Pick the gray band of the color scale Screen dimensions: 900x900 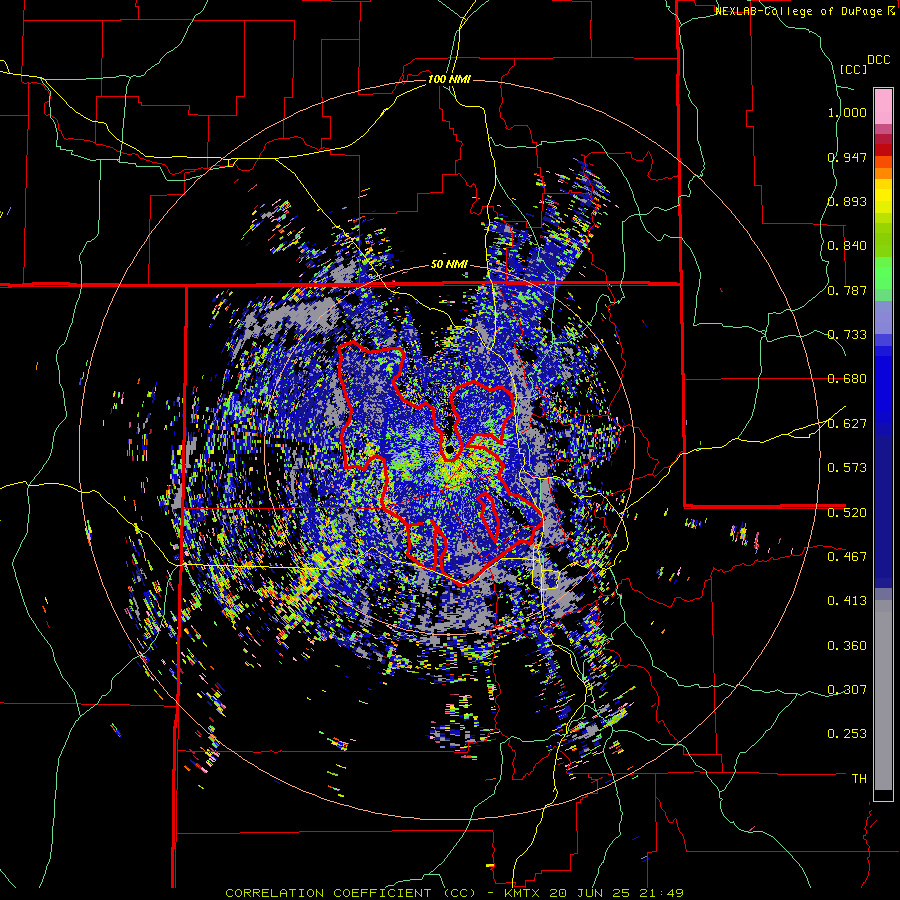point(883,695)
